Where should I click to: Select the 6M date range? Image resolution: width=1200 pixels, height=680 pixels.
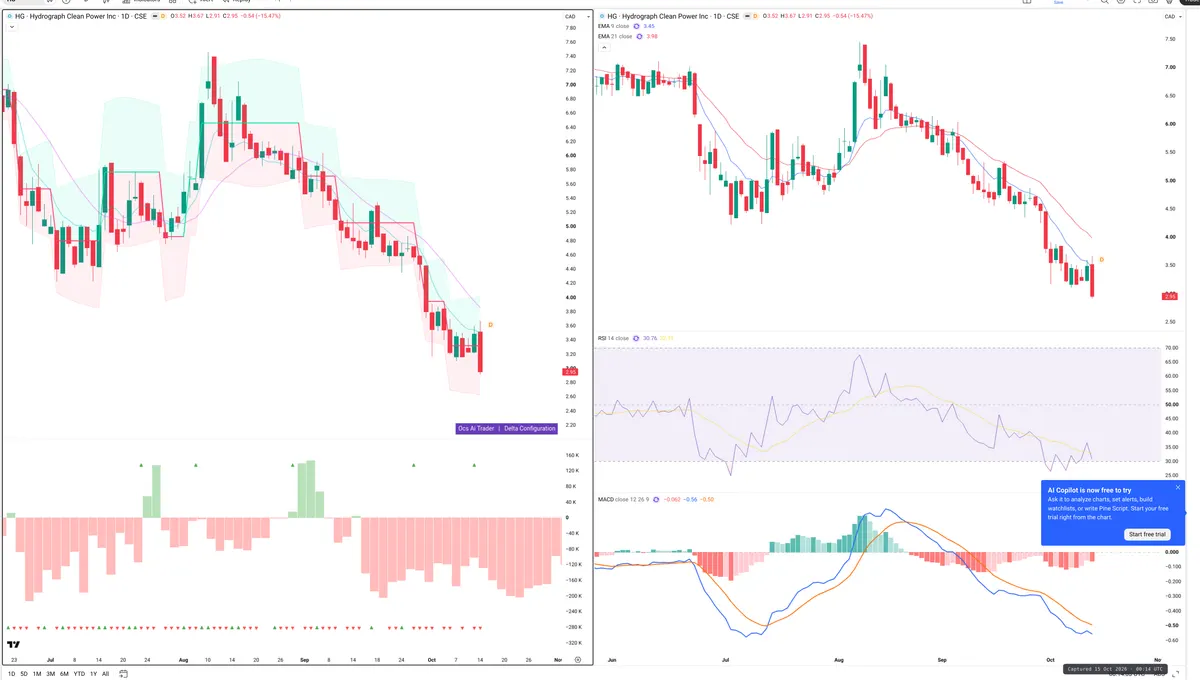[x=64, y=674]
